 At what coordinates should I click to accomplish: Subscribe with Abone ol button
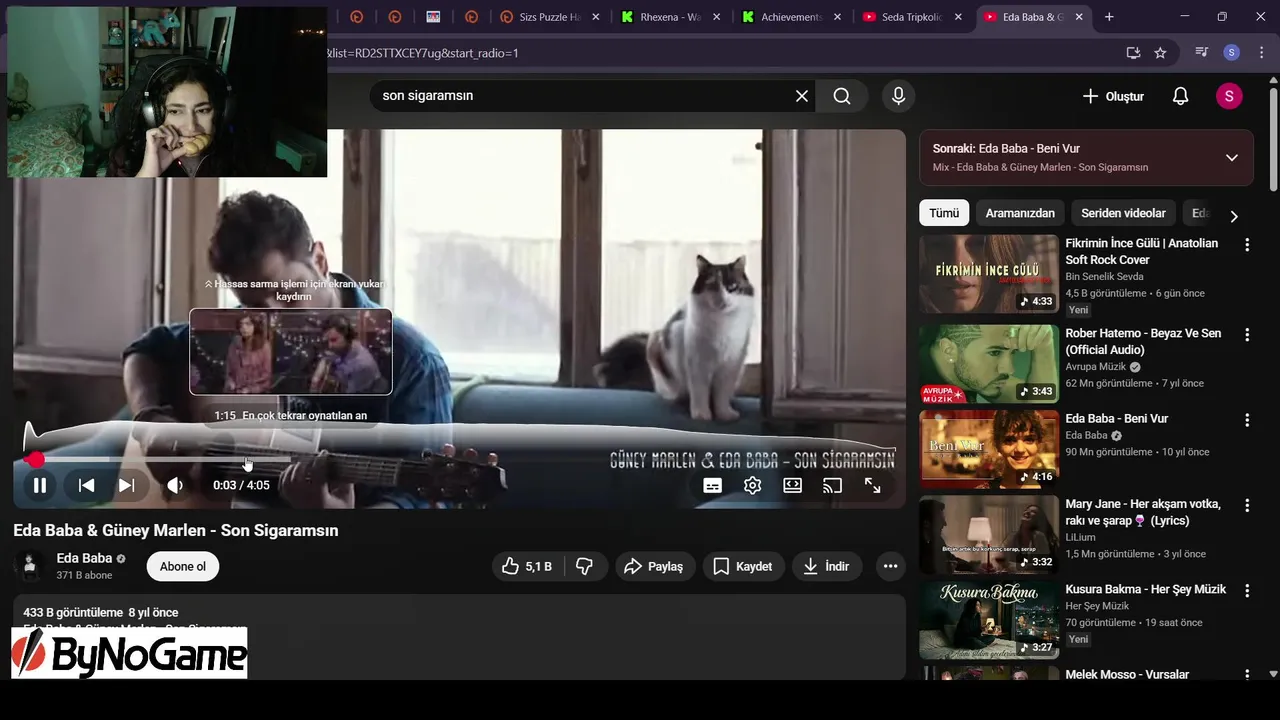183,566
